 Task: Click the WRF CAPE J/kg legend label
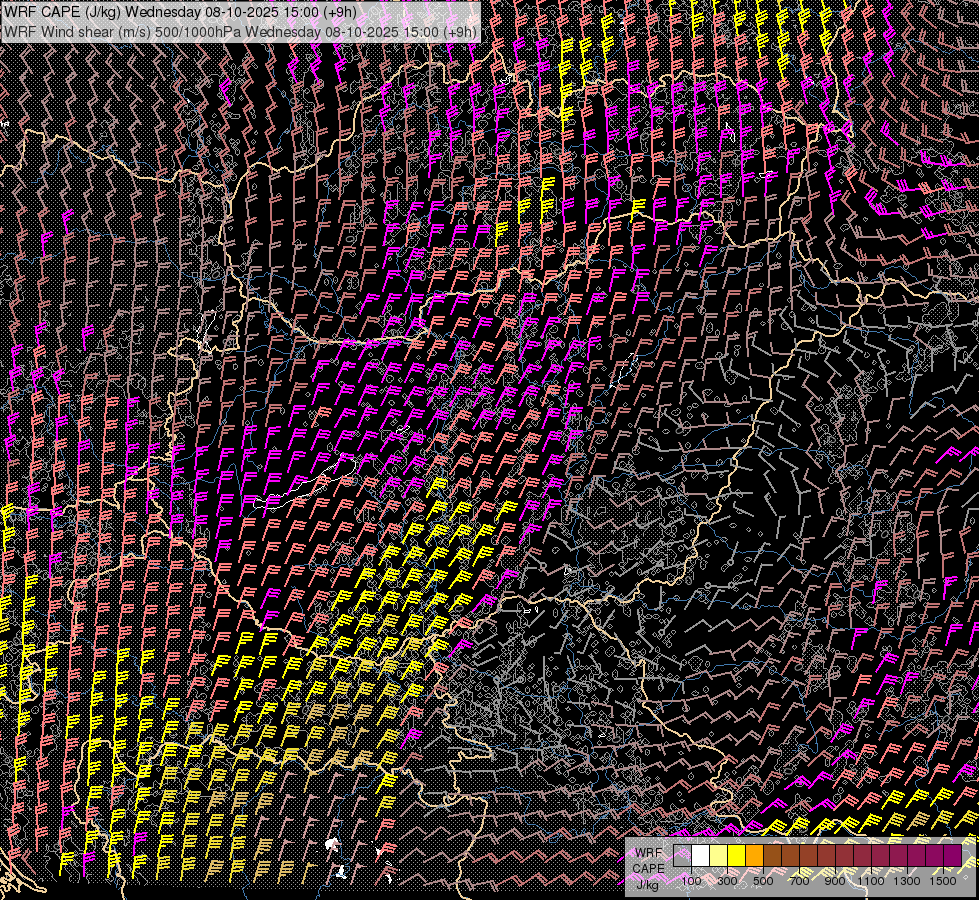tap(648, 867)
